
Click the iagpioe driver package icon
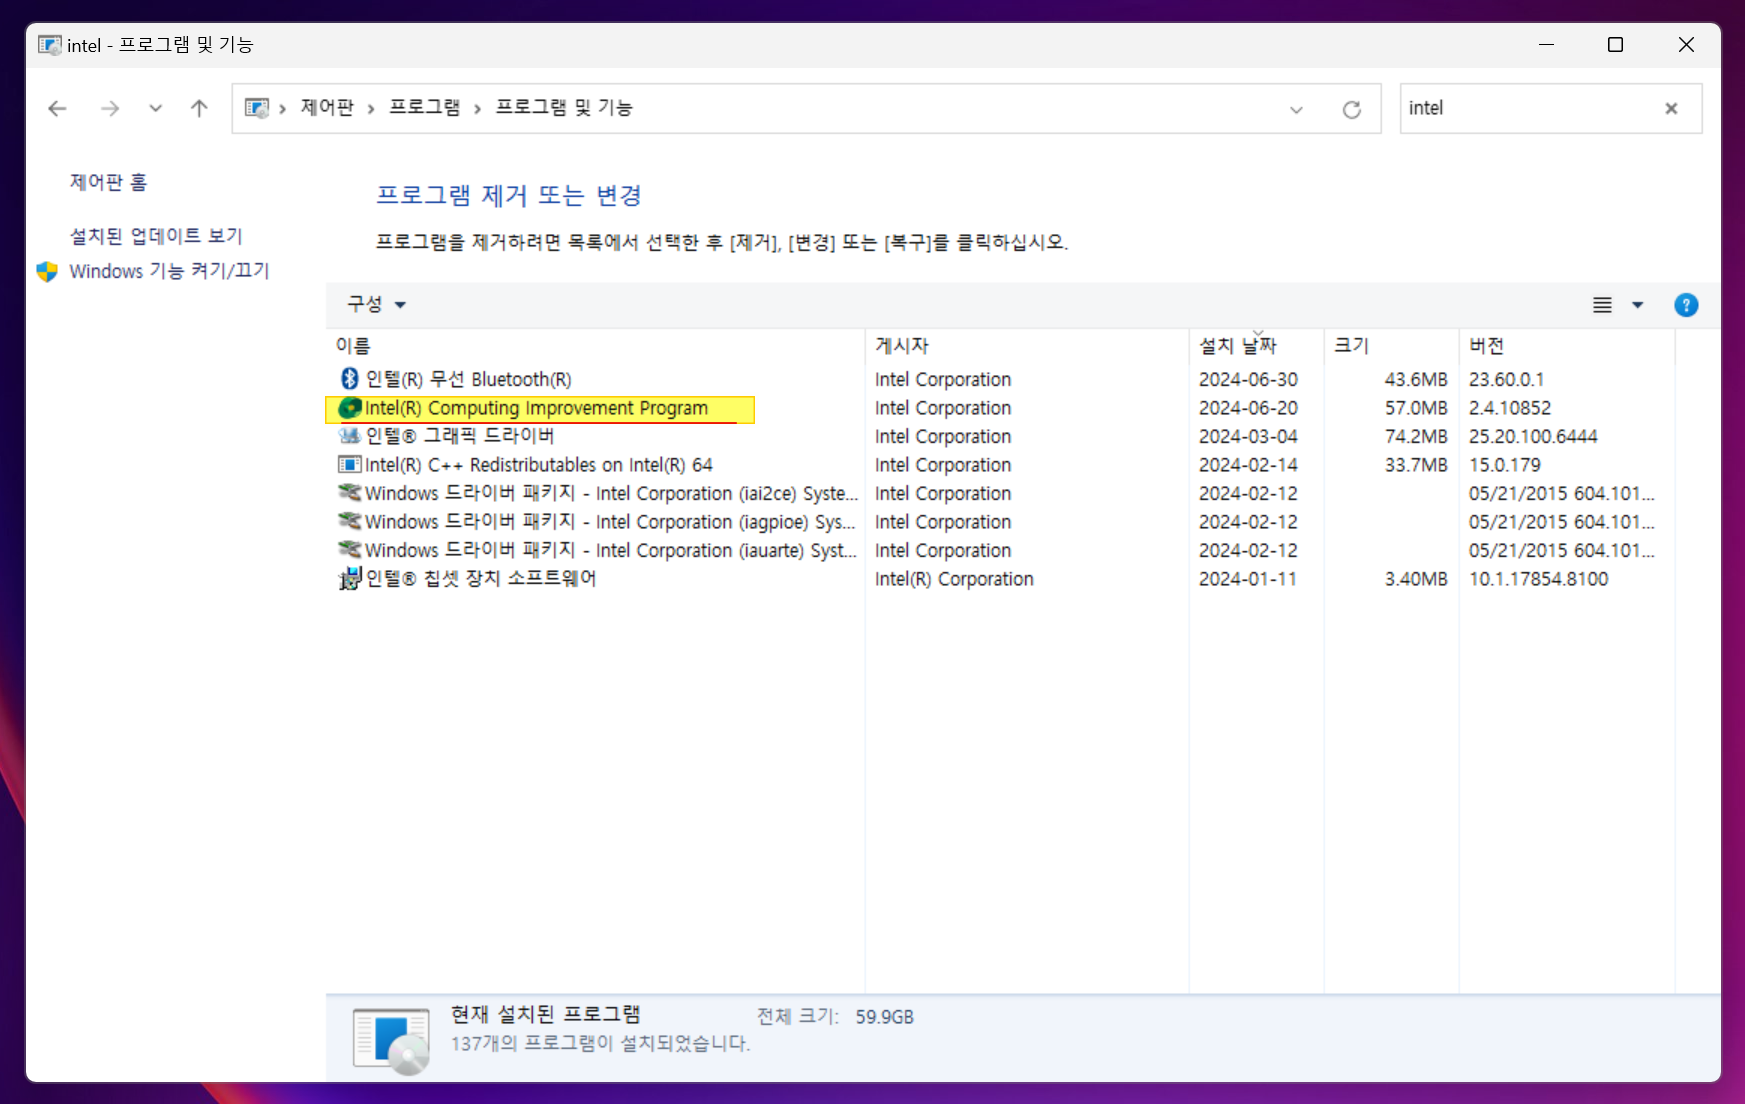pyautogui.click(x=349, y=521)
